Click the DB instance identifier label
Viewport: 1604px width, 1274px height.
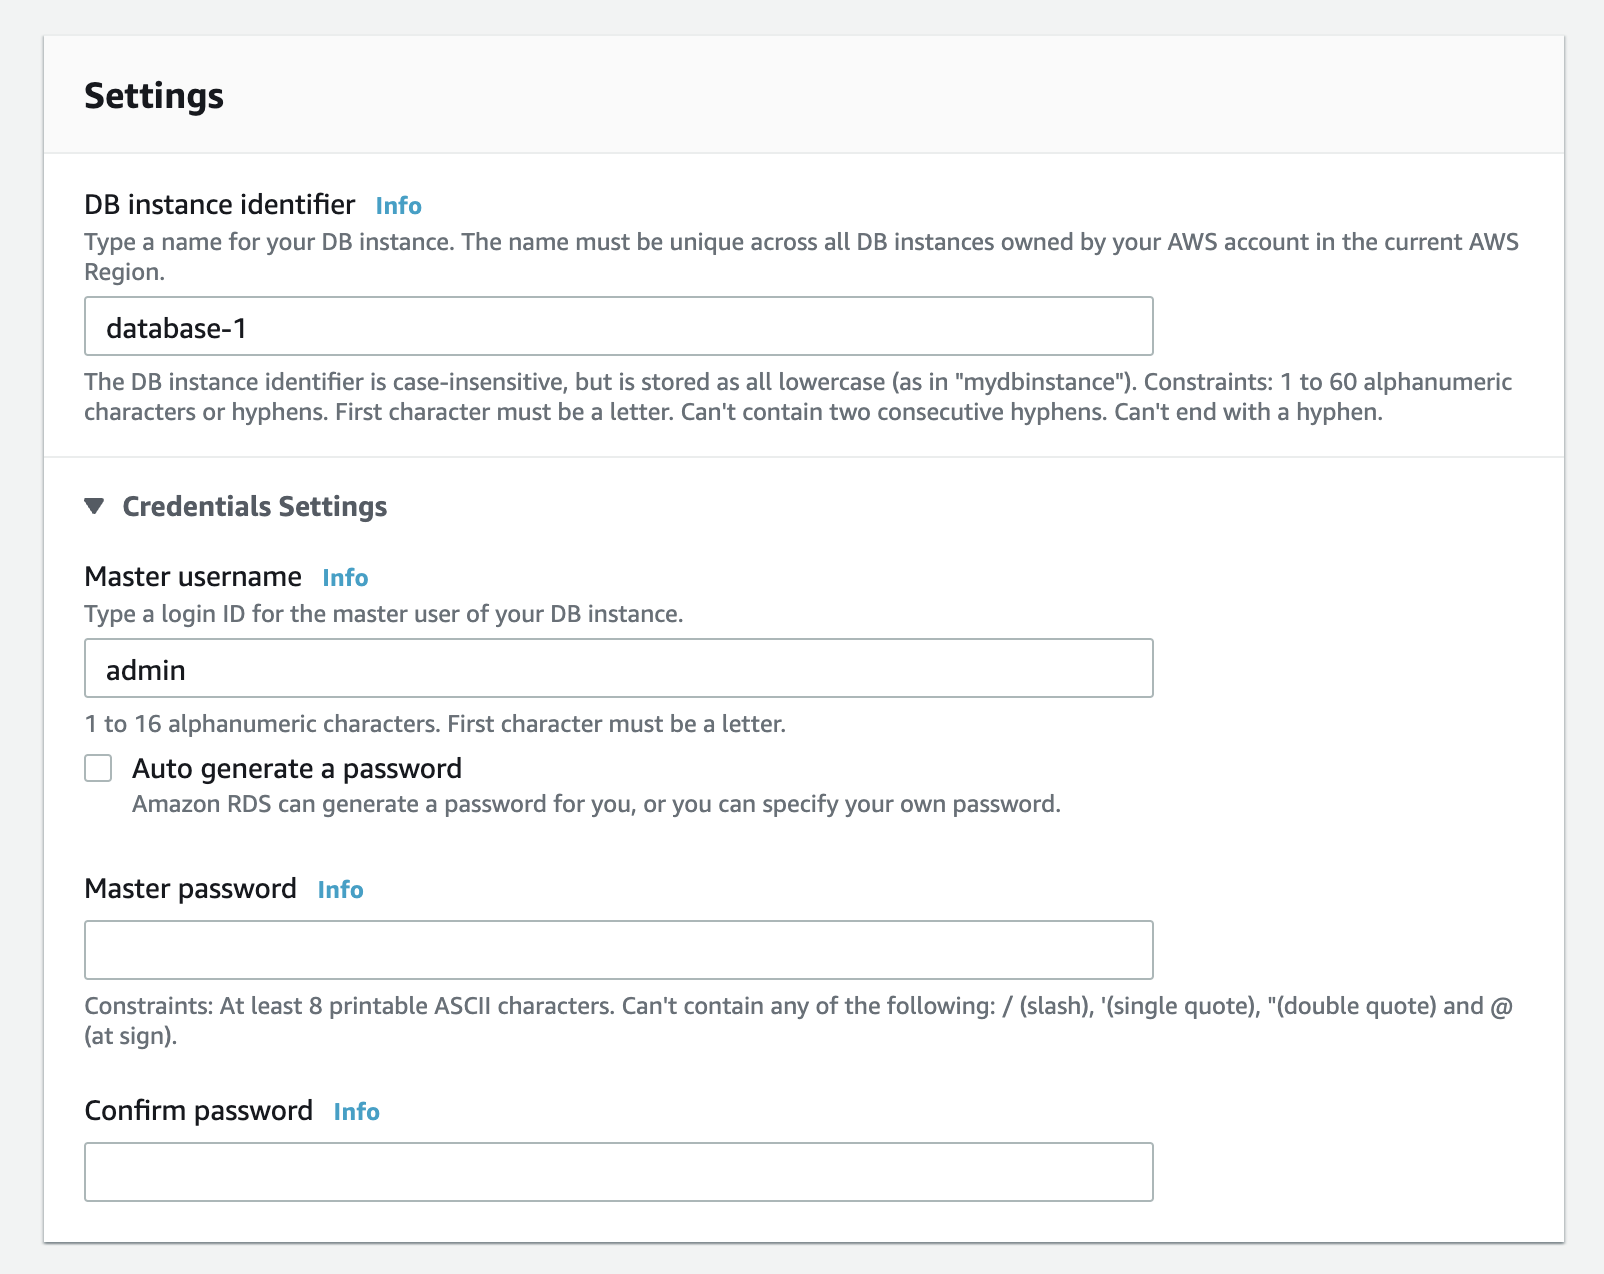coord(220,204)
